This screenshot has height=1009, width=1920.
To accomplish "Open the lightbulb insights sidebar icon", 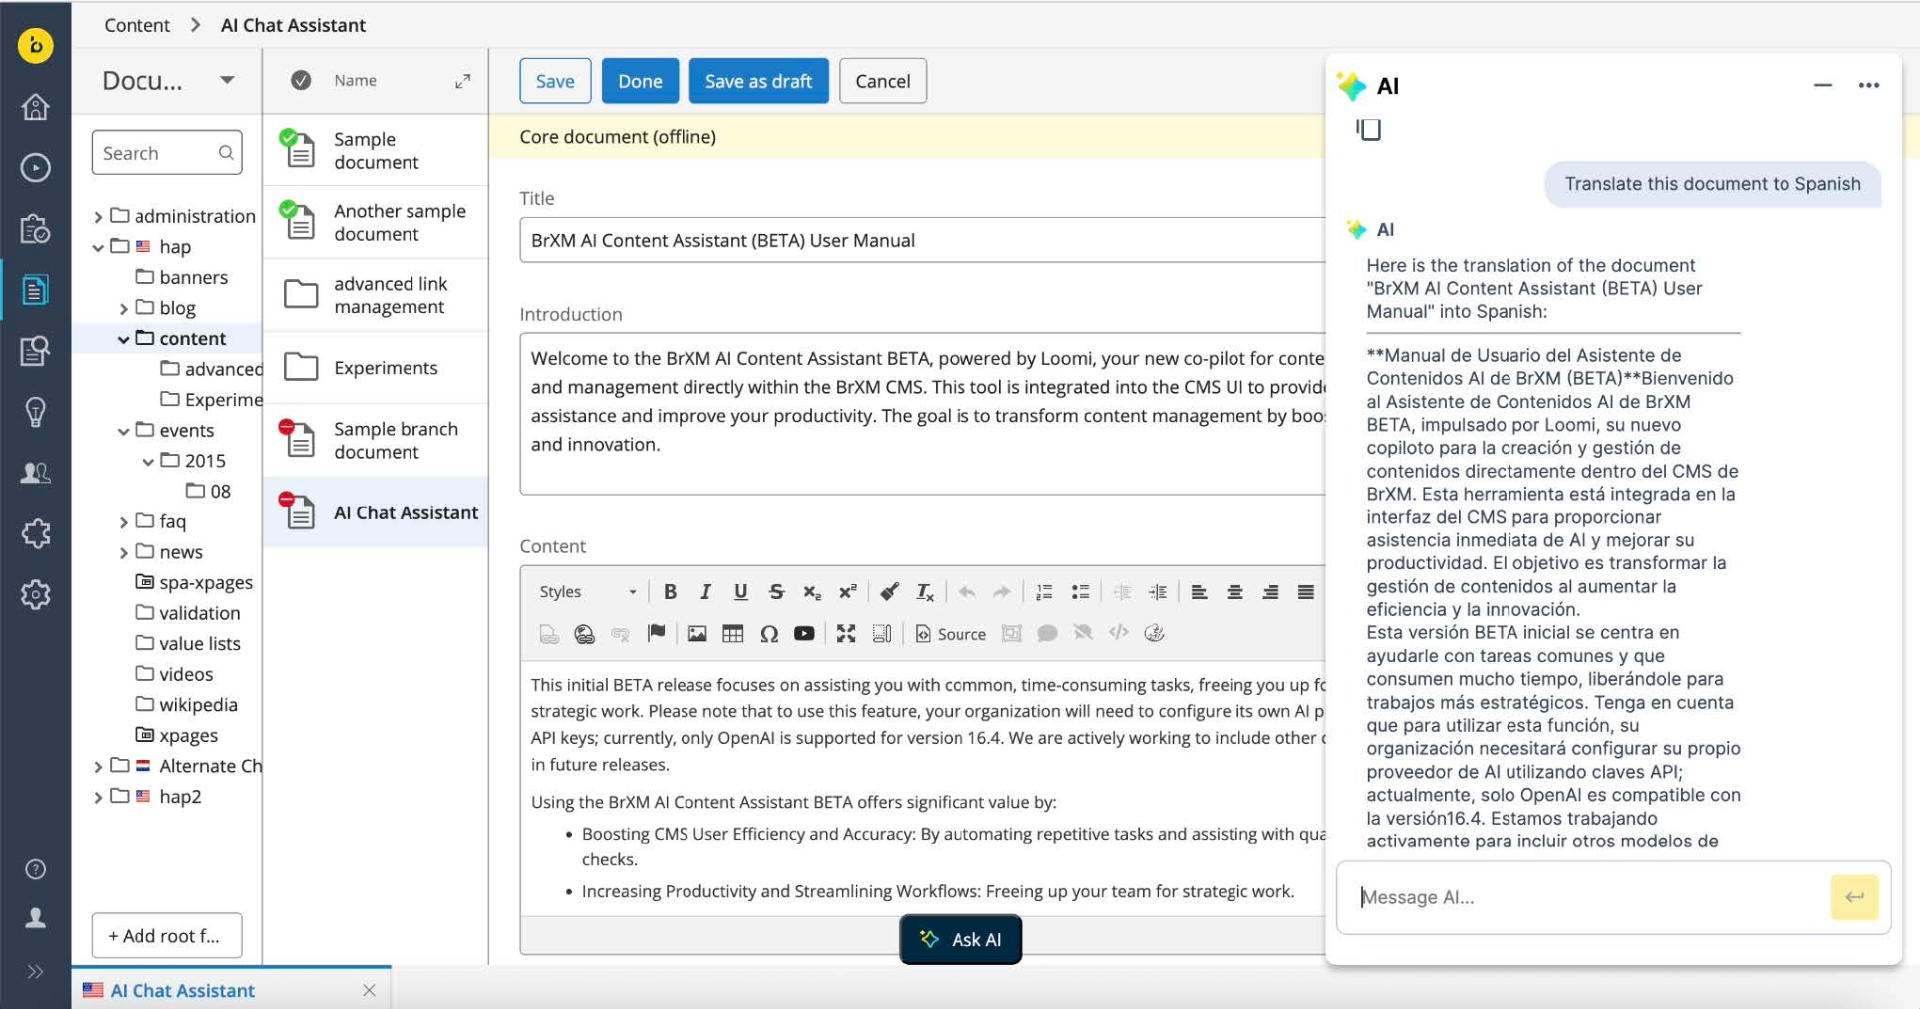I will [x=36, y=412].
